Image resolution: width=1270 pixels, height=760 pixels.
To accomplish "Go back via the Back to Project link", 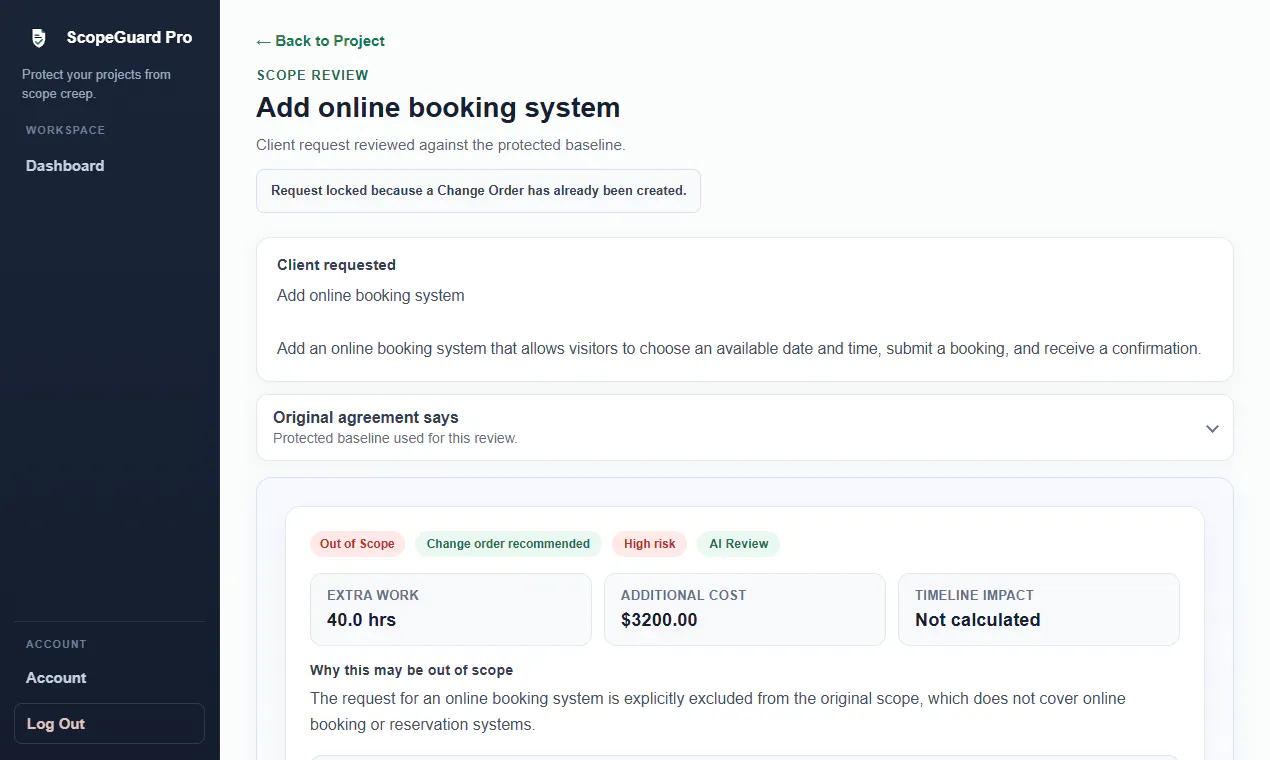I will [320, 41].
